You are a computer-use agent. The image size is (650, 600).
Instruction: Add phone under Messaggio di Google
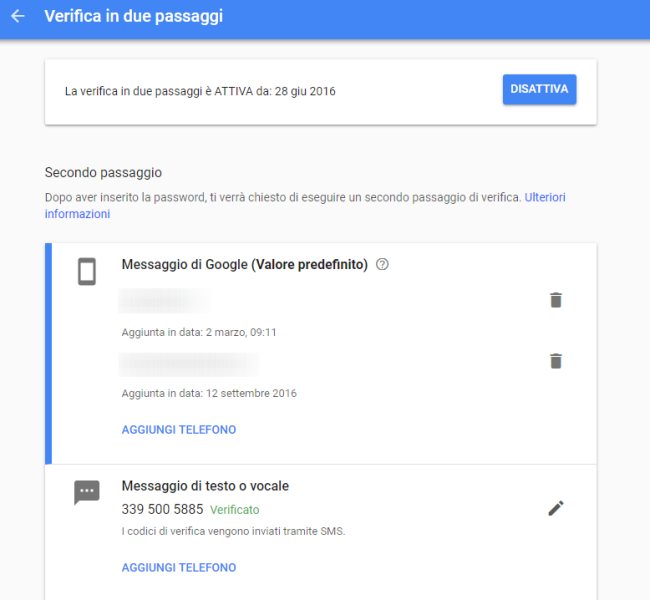[x=179, y=430]
